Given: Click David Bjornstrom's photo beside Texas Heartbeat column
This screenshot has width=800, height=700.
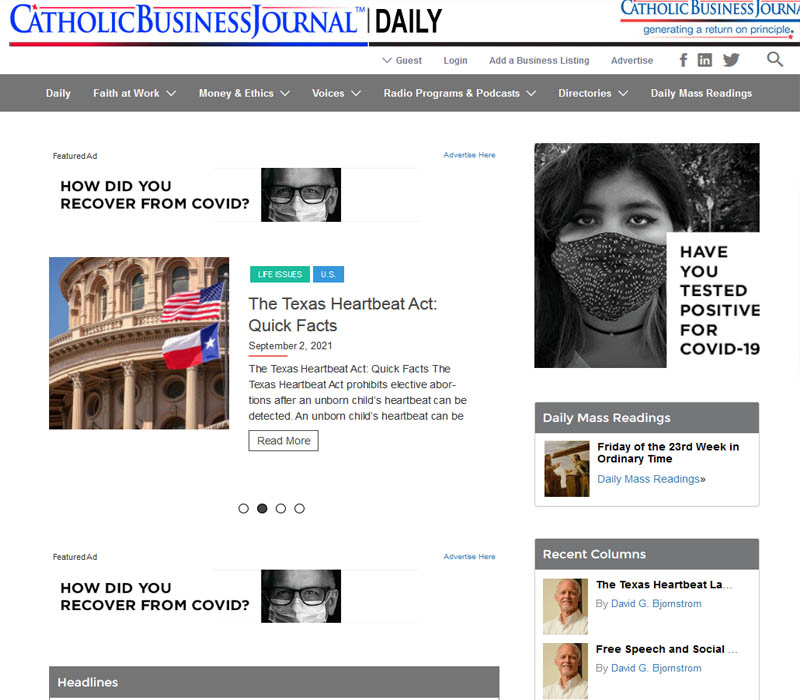Looking at the screenshot, I should coord(565,606).
